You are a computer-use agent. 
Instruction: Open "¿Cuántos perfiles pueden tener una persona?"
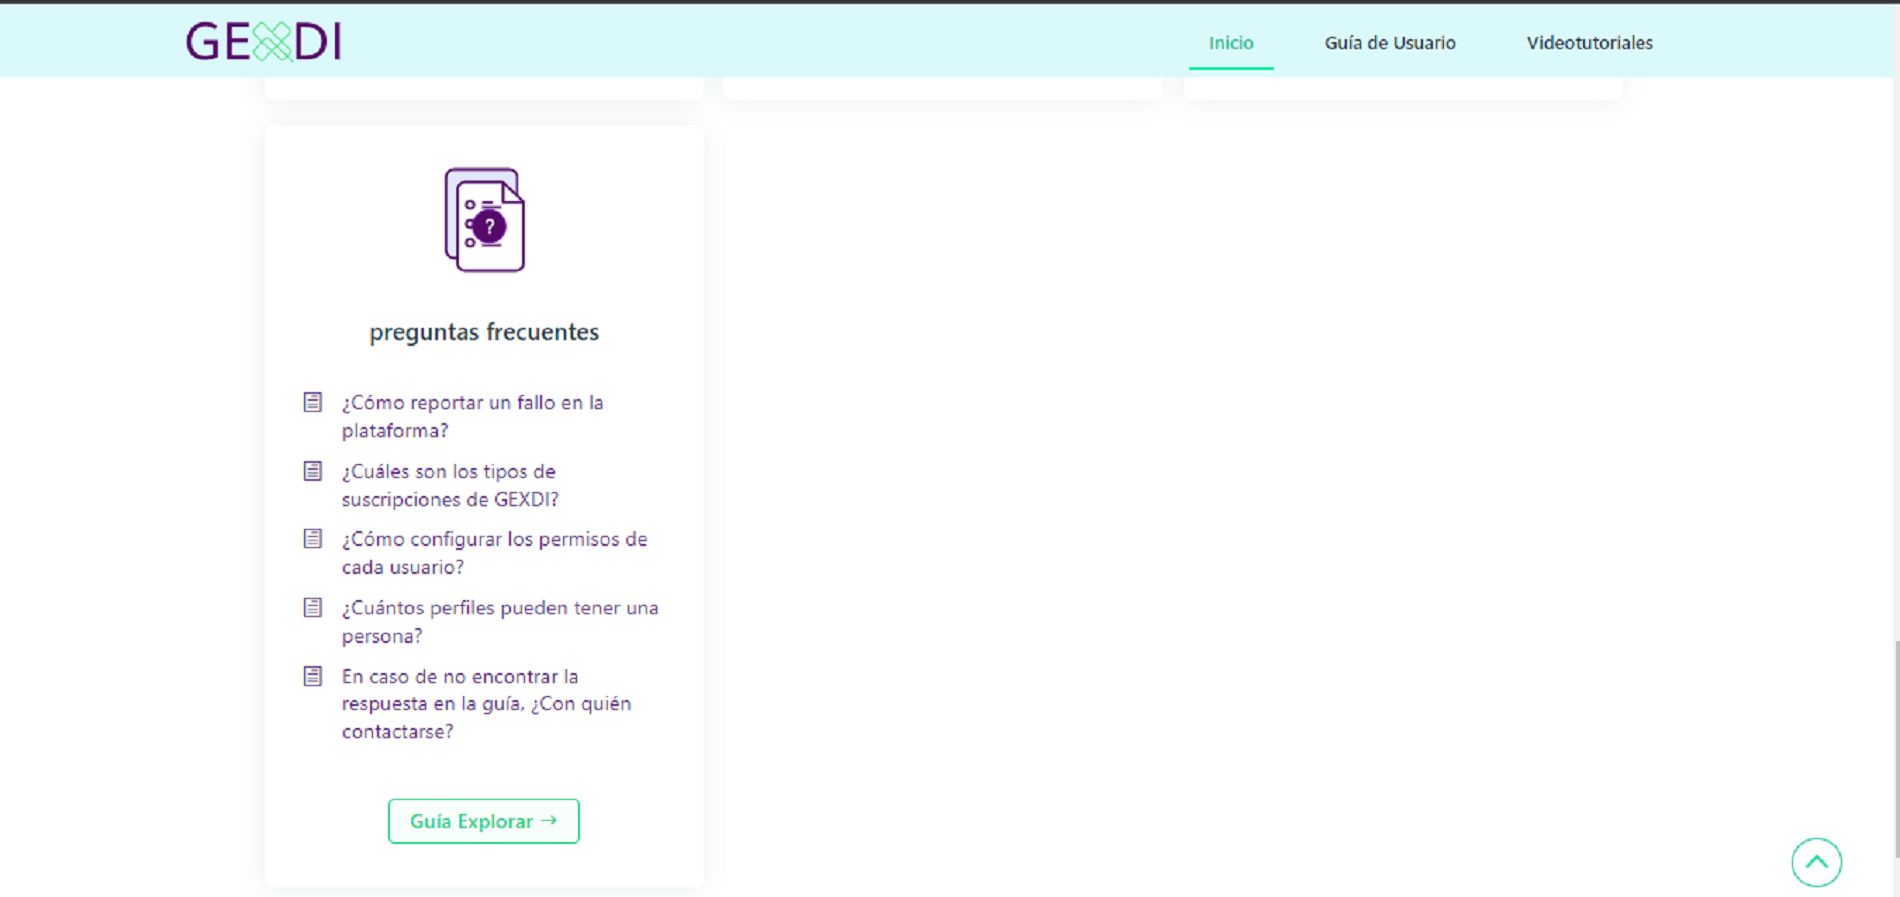(500, 622)
